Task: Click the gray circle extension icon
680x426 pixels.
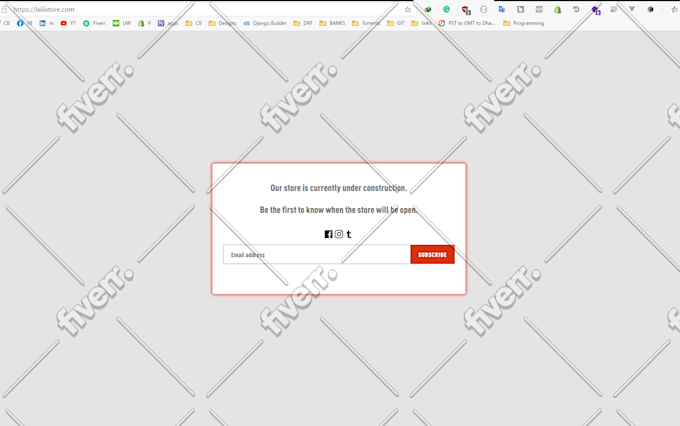Action: tap(484, 9)
